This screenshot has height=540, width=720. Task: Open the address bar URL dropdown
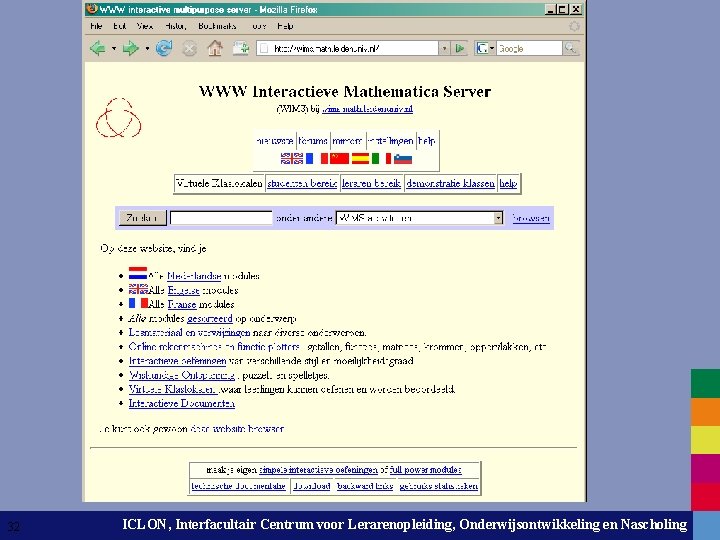tap(444, 48)
